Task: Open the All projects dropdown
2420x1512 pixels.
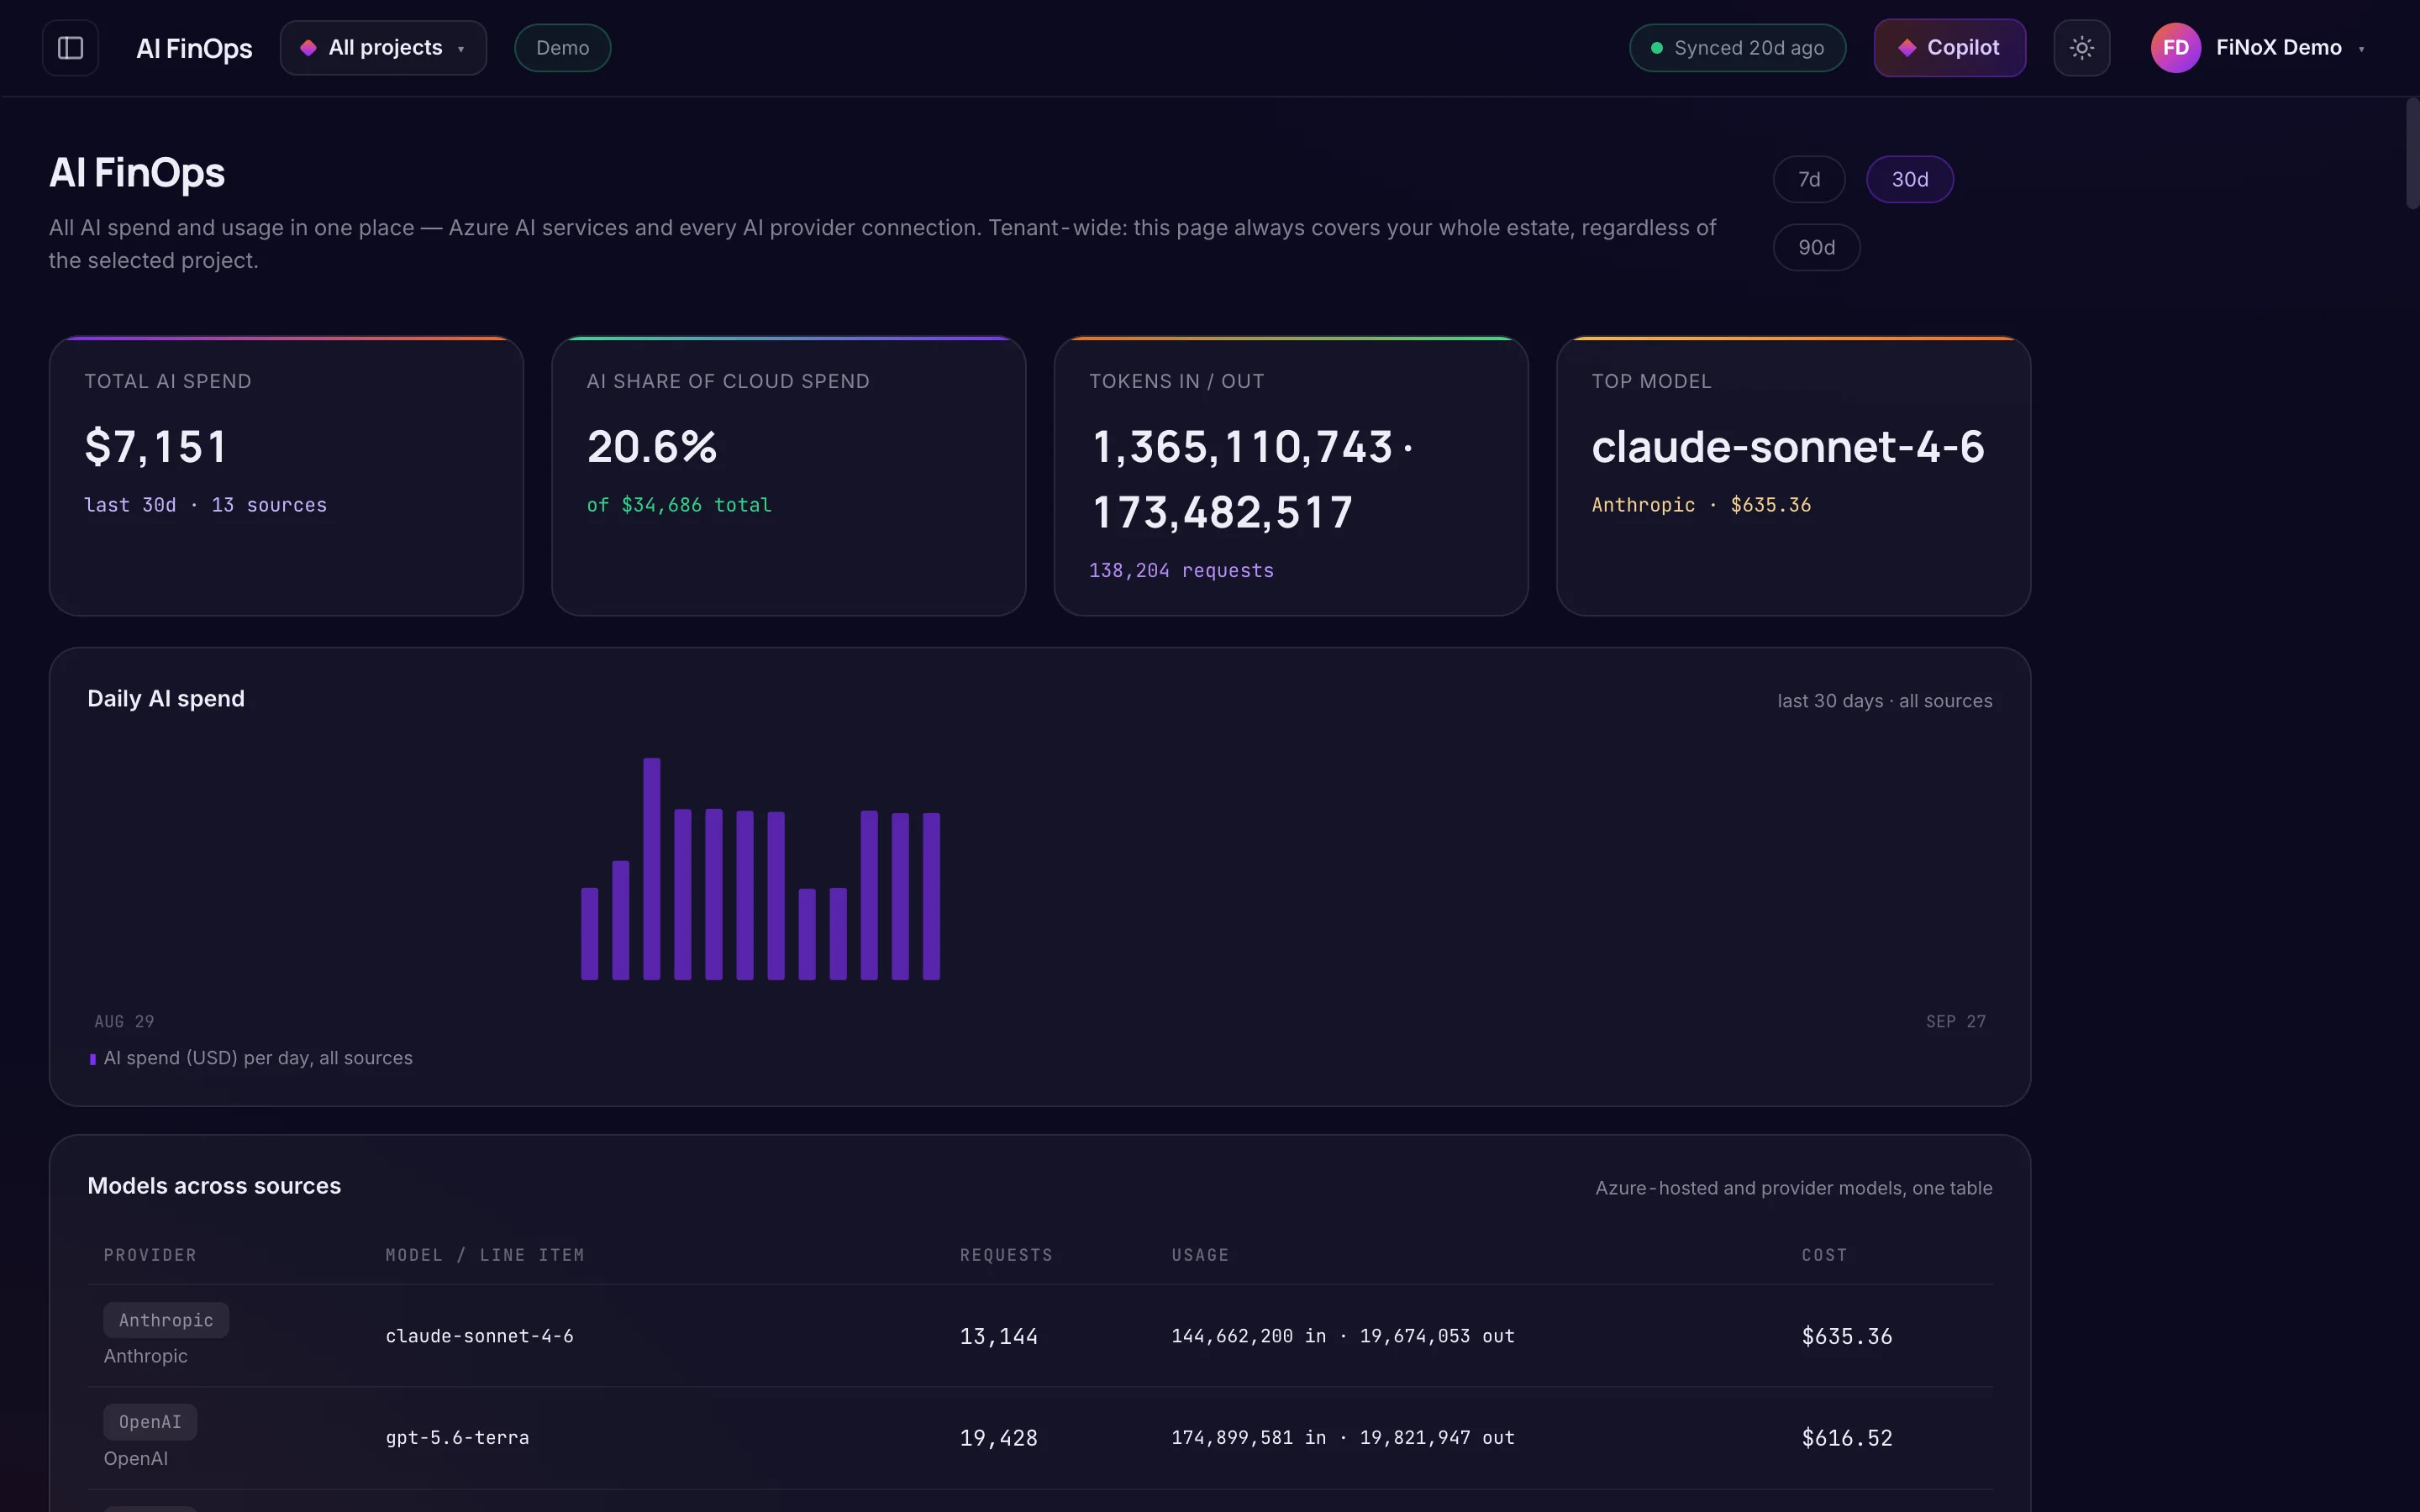Action: pos(383,48)
